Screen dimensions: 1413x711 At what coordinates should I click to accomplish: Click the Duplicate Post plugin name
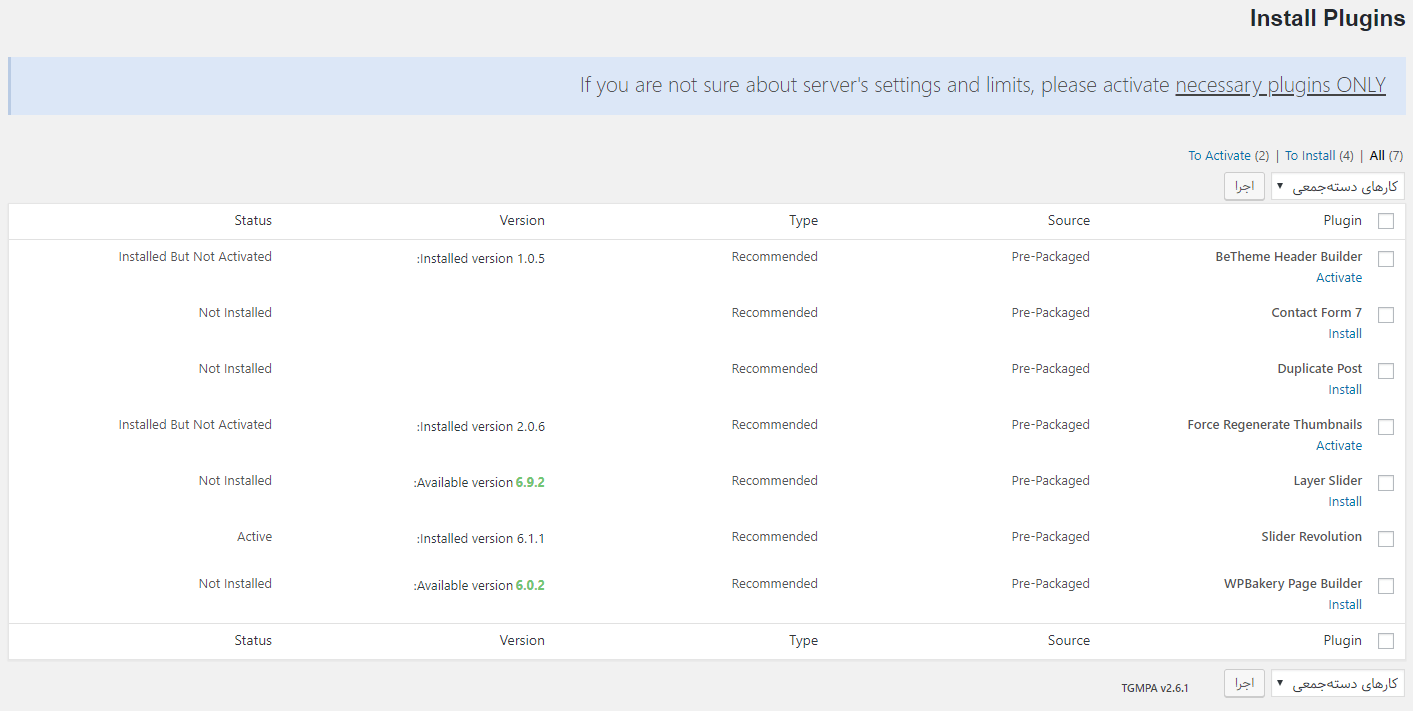[x=1320, y=369]
